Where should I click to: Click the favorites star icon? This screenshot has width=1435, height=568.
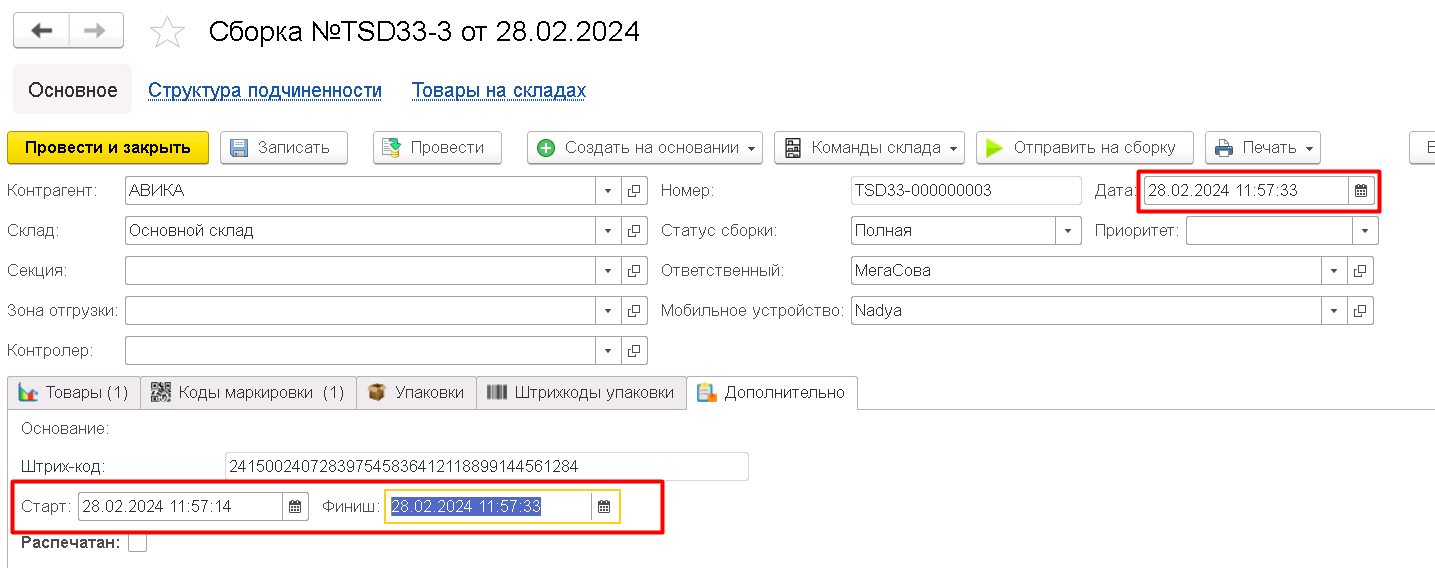(x=167, y=32)
